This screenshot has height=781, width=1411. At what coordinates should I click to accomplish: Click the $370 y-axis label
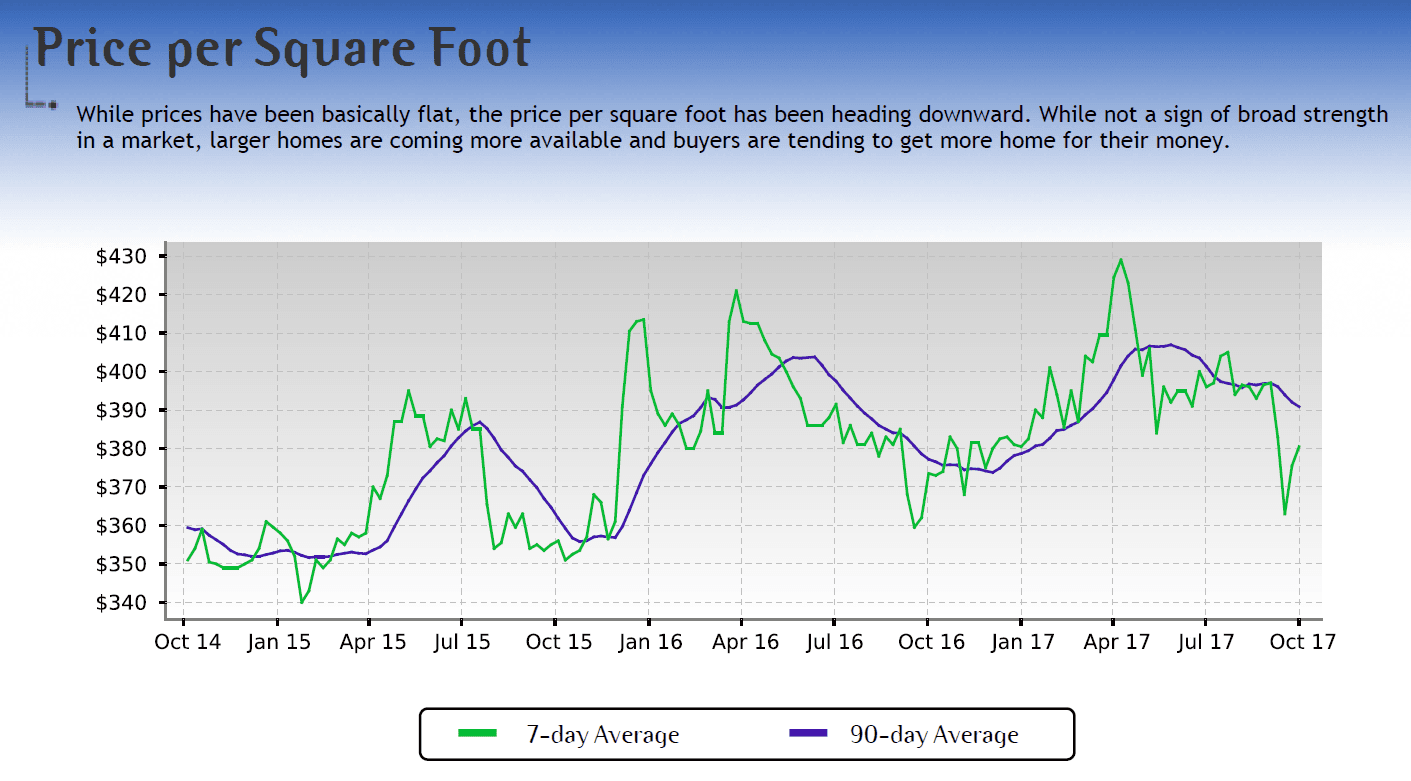tap(121, 488)
